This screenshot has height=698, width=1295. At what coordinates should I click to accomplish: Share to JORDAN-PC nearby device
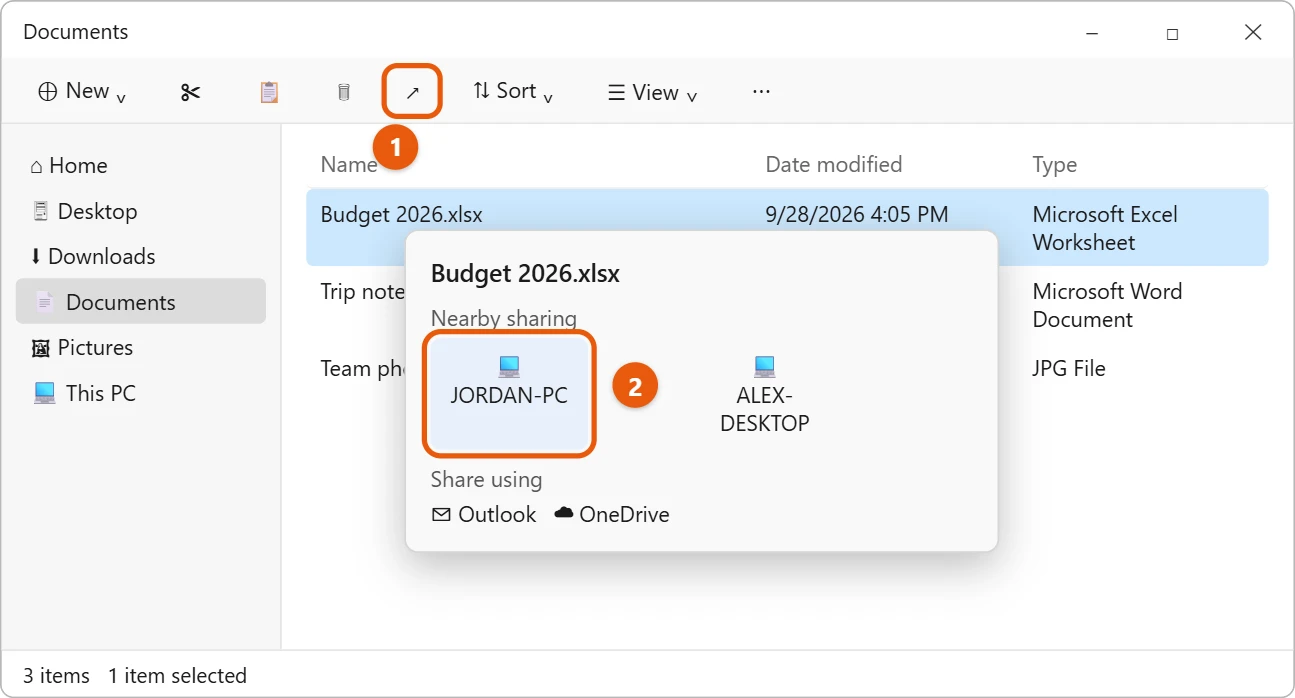[x=509, y=394]
